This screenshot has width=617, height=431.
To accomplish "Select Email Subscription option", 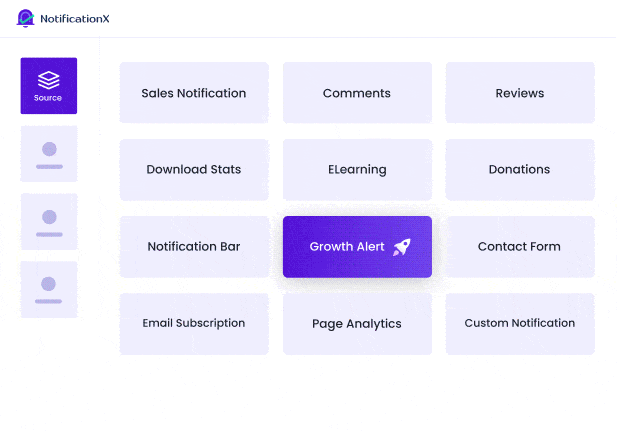I will tap(194, 324).
